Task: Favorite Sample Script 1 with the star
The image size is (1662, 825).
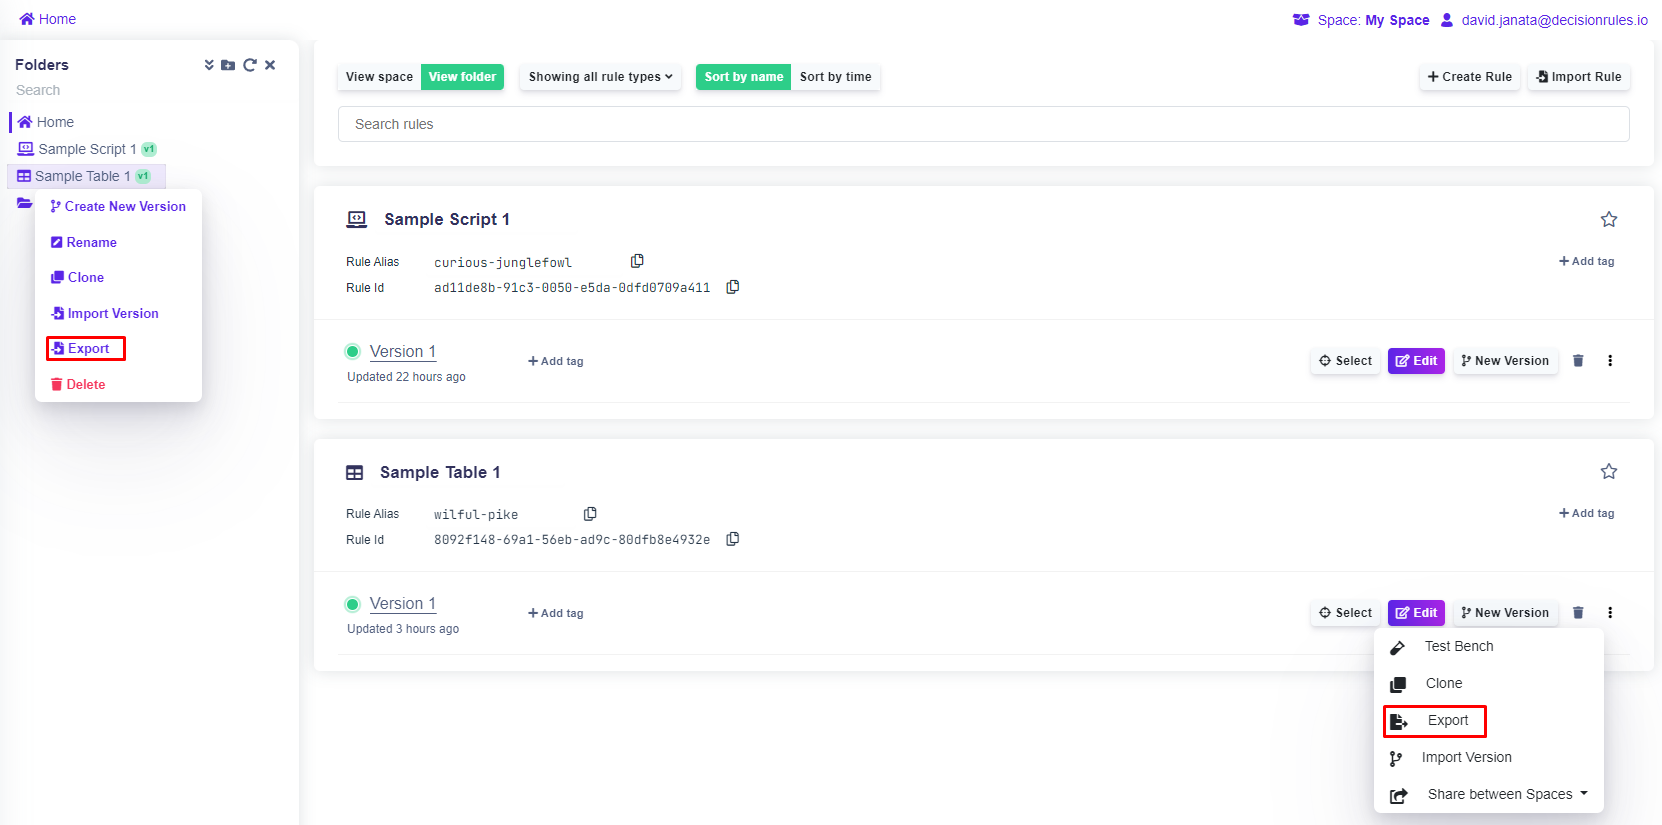Action: click(1609, 219)
